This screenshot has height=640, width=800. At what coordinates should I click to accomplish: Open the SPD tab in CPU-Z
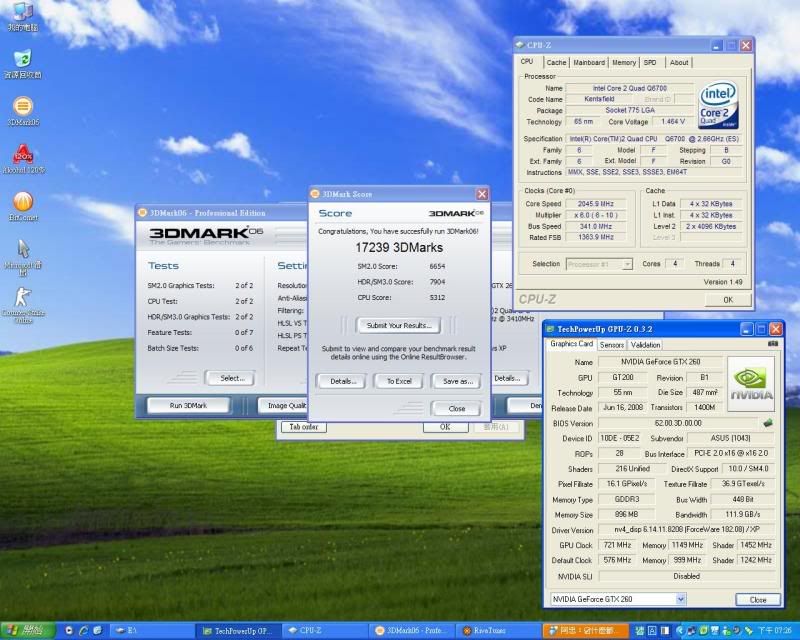650,62
